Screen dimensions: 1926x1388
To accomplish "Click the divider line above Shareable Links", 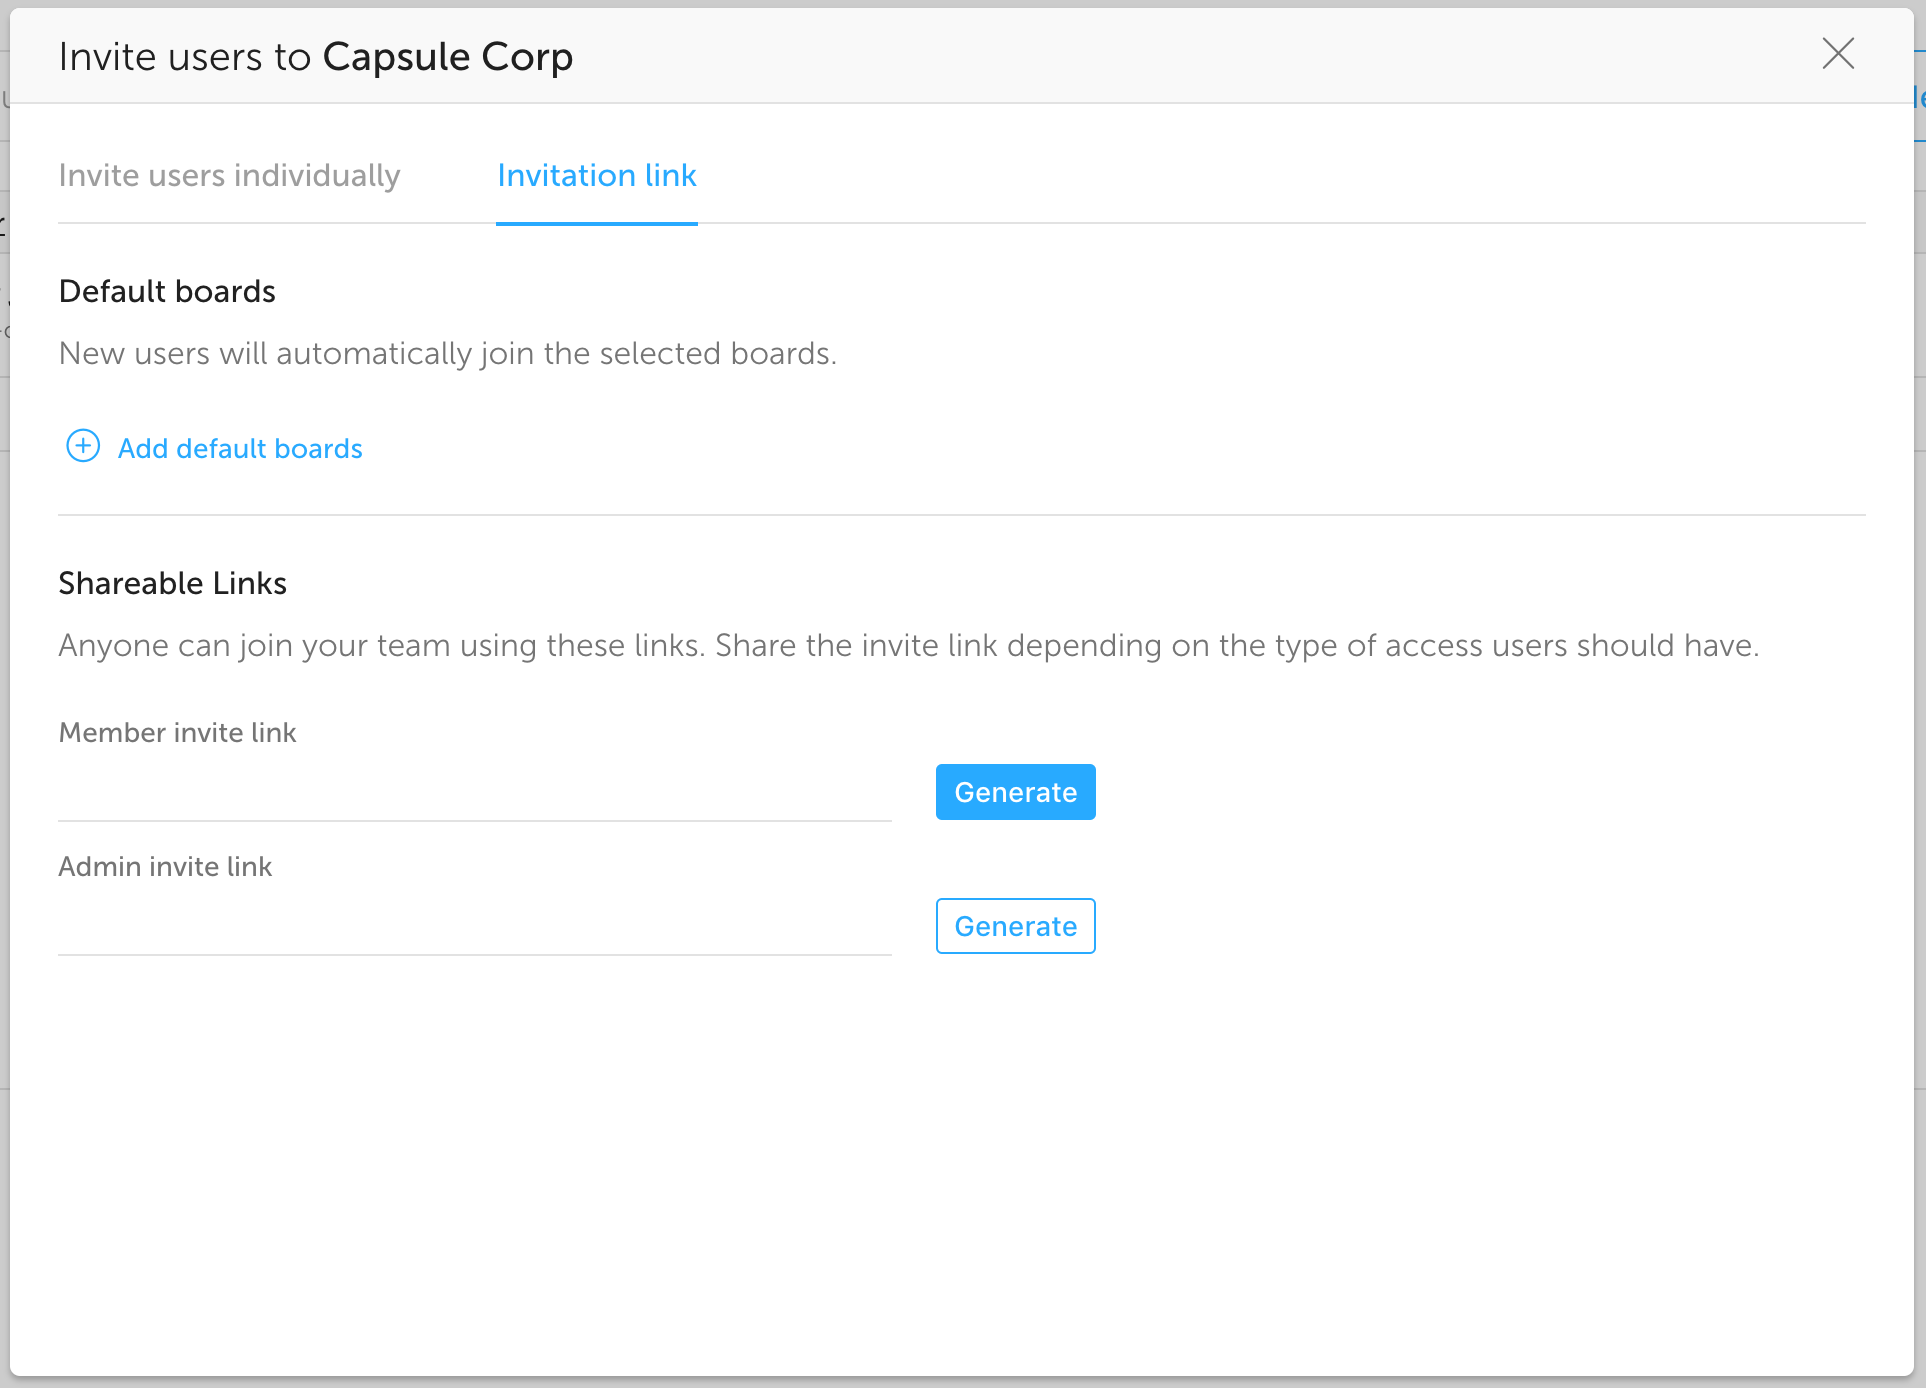I will point(960,515).
